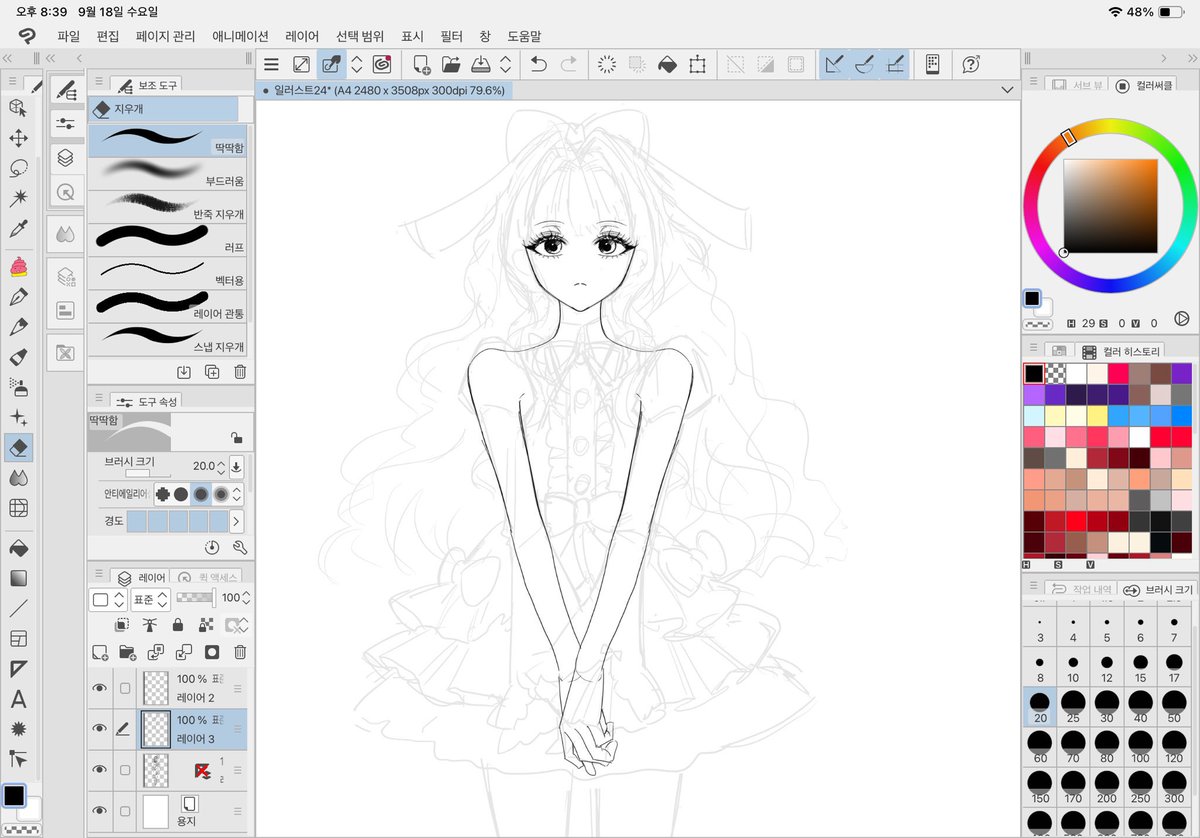Toggle visibility of the 용지 paper layer
The image size is (1200, 838).
coord(99,810)
